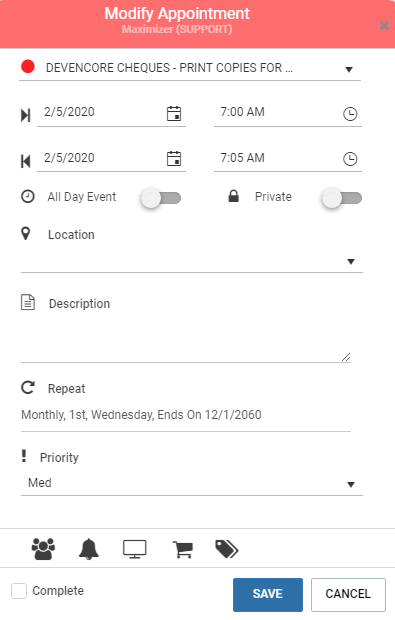Open end time clock picker

pos(350,159)
